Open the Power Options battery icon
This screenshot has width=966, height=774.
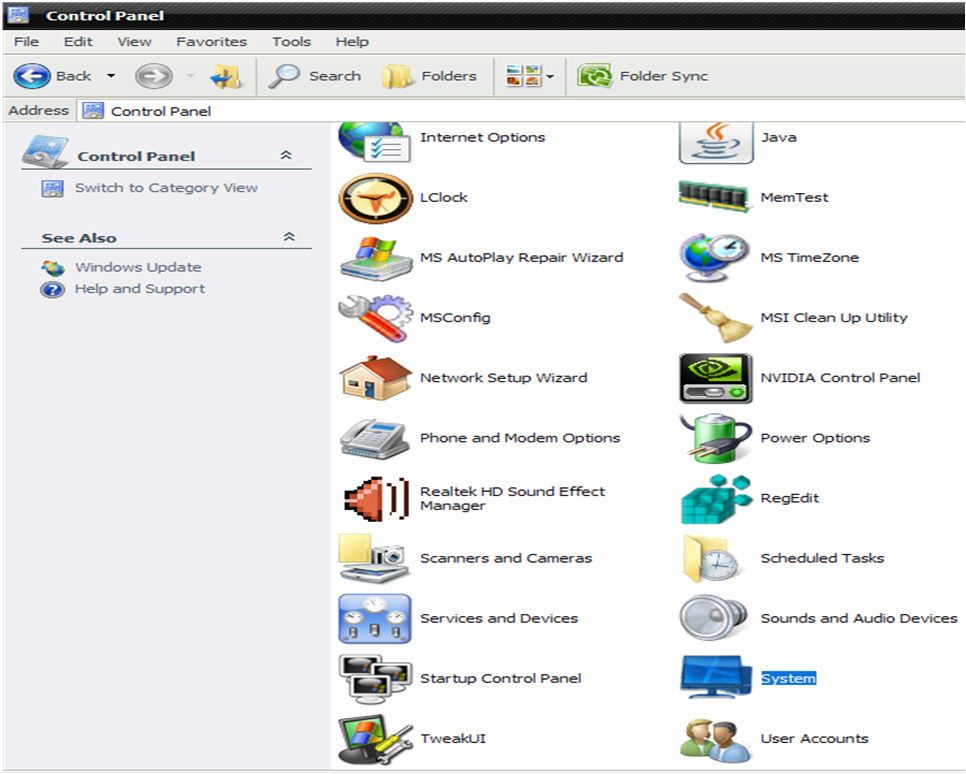tap(716, 438)
